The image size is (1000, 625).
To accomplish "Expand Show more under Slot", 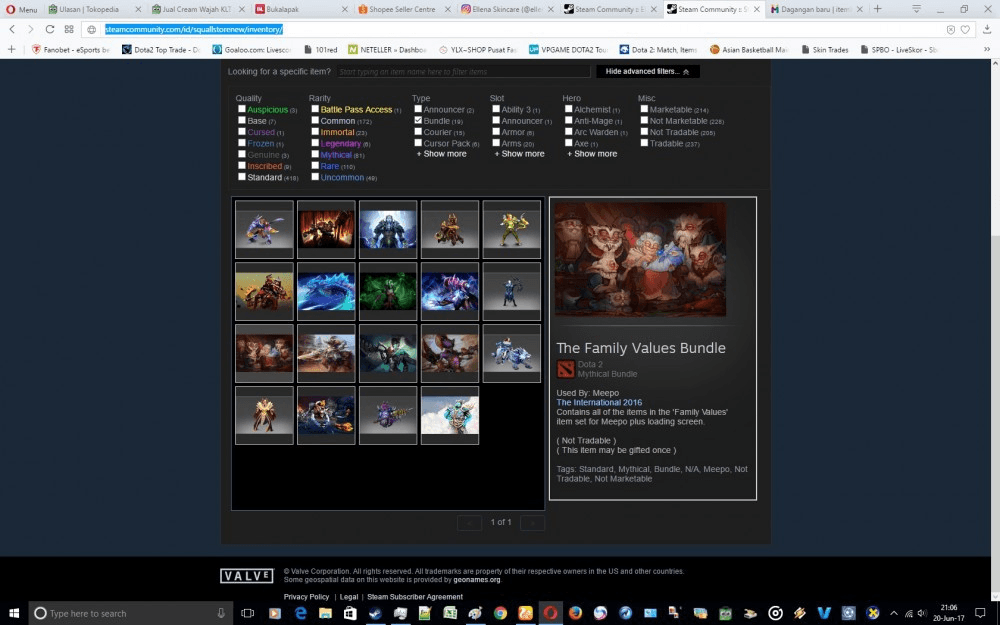I will [x=520, y=154].
